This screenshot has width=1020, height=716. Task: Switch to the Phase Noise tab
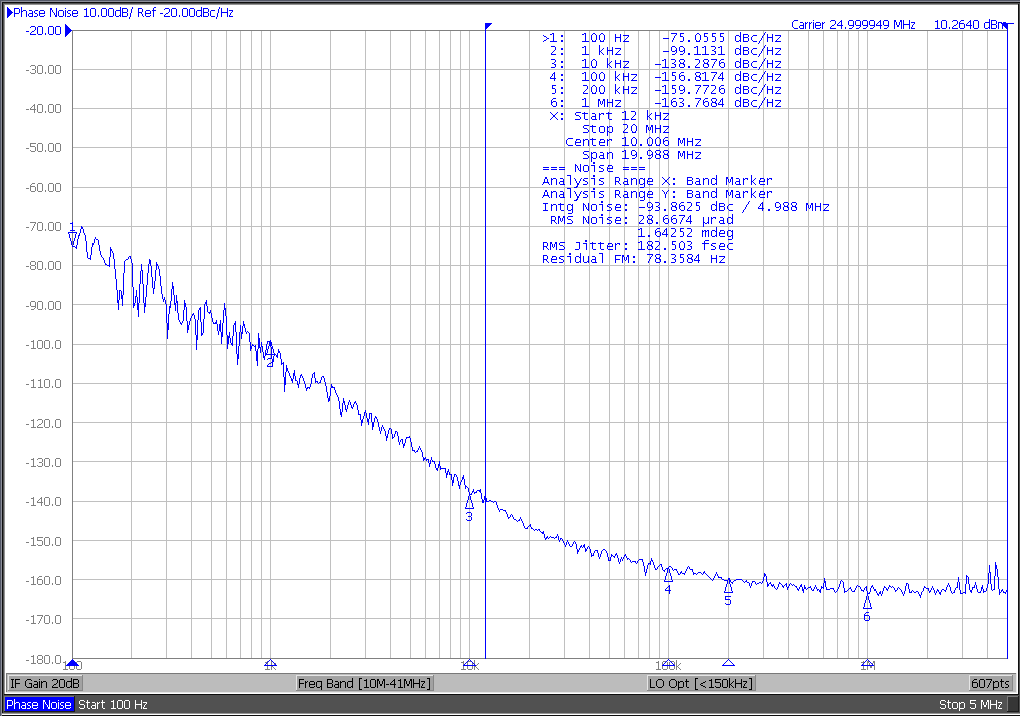[x=39, y=704]
